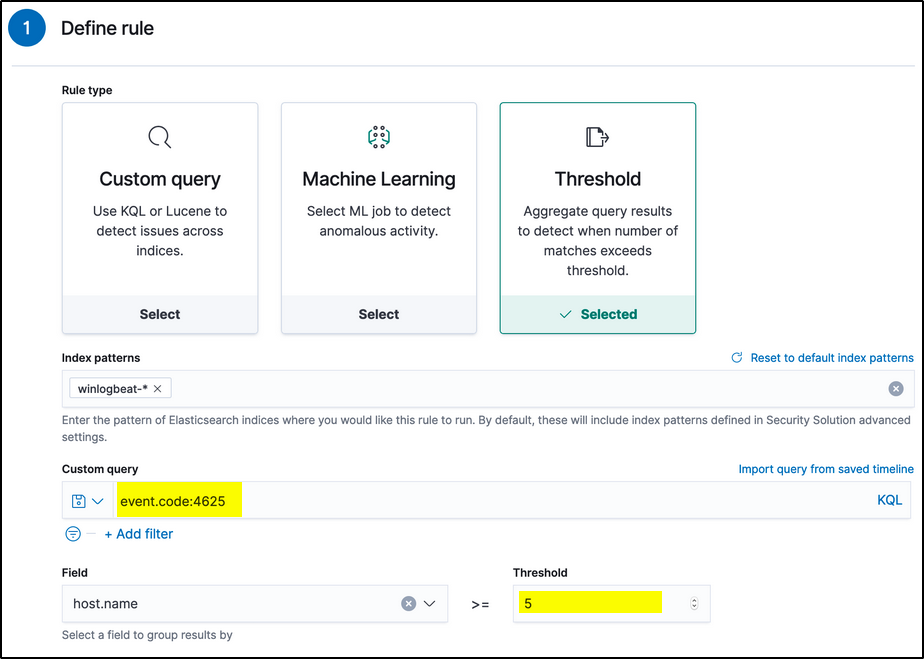
Task: Click the Machine Learning card icon
Action: [x=378, y=137]
